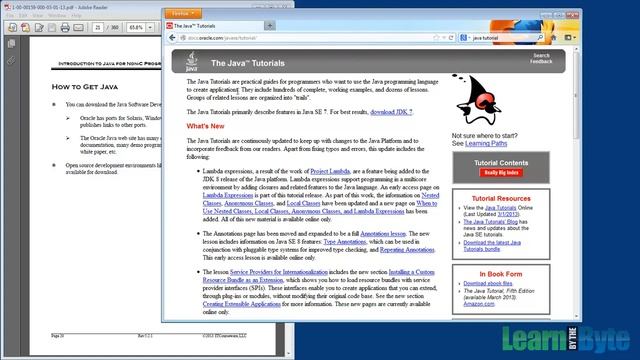Image resolution: width=640 pixels, height=360 pixels.
Task: Click Download the latest Java Tutorials bundle link
Action: 492,246
